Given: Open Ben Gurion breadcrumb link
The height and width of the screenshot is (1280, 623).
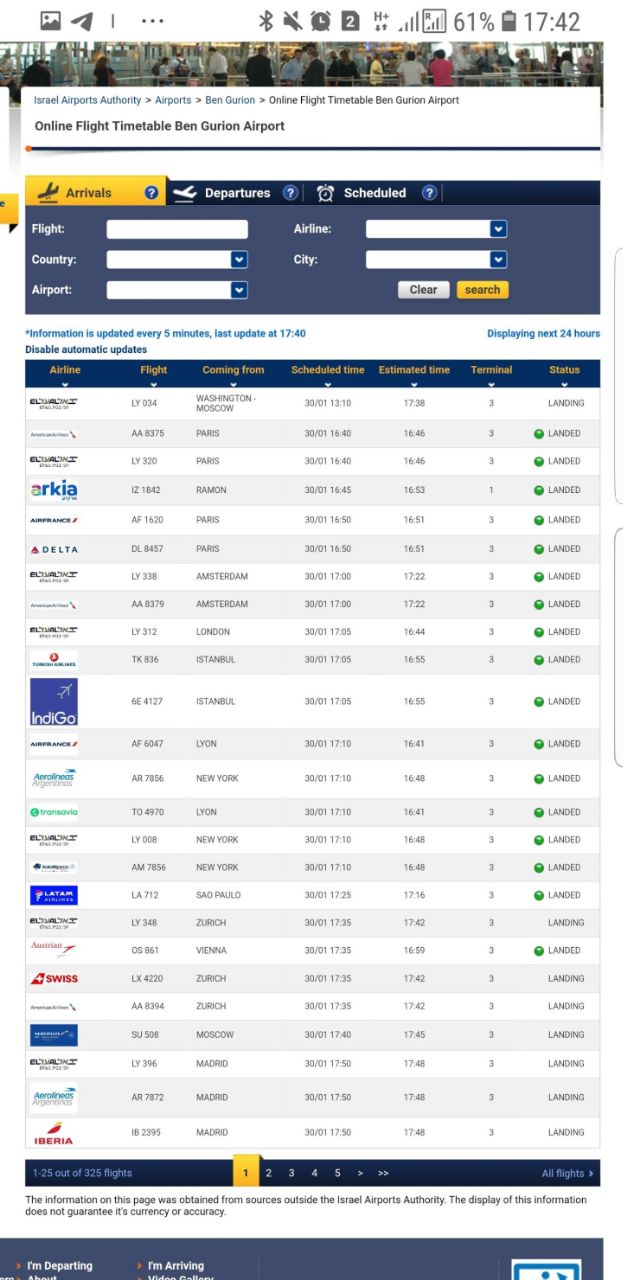Looking at the screenshot, I should 229,100.
